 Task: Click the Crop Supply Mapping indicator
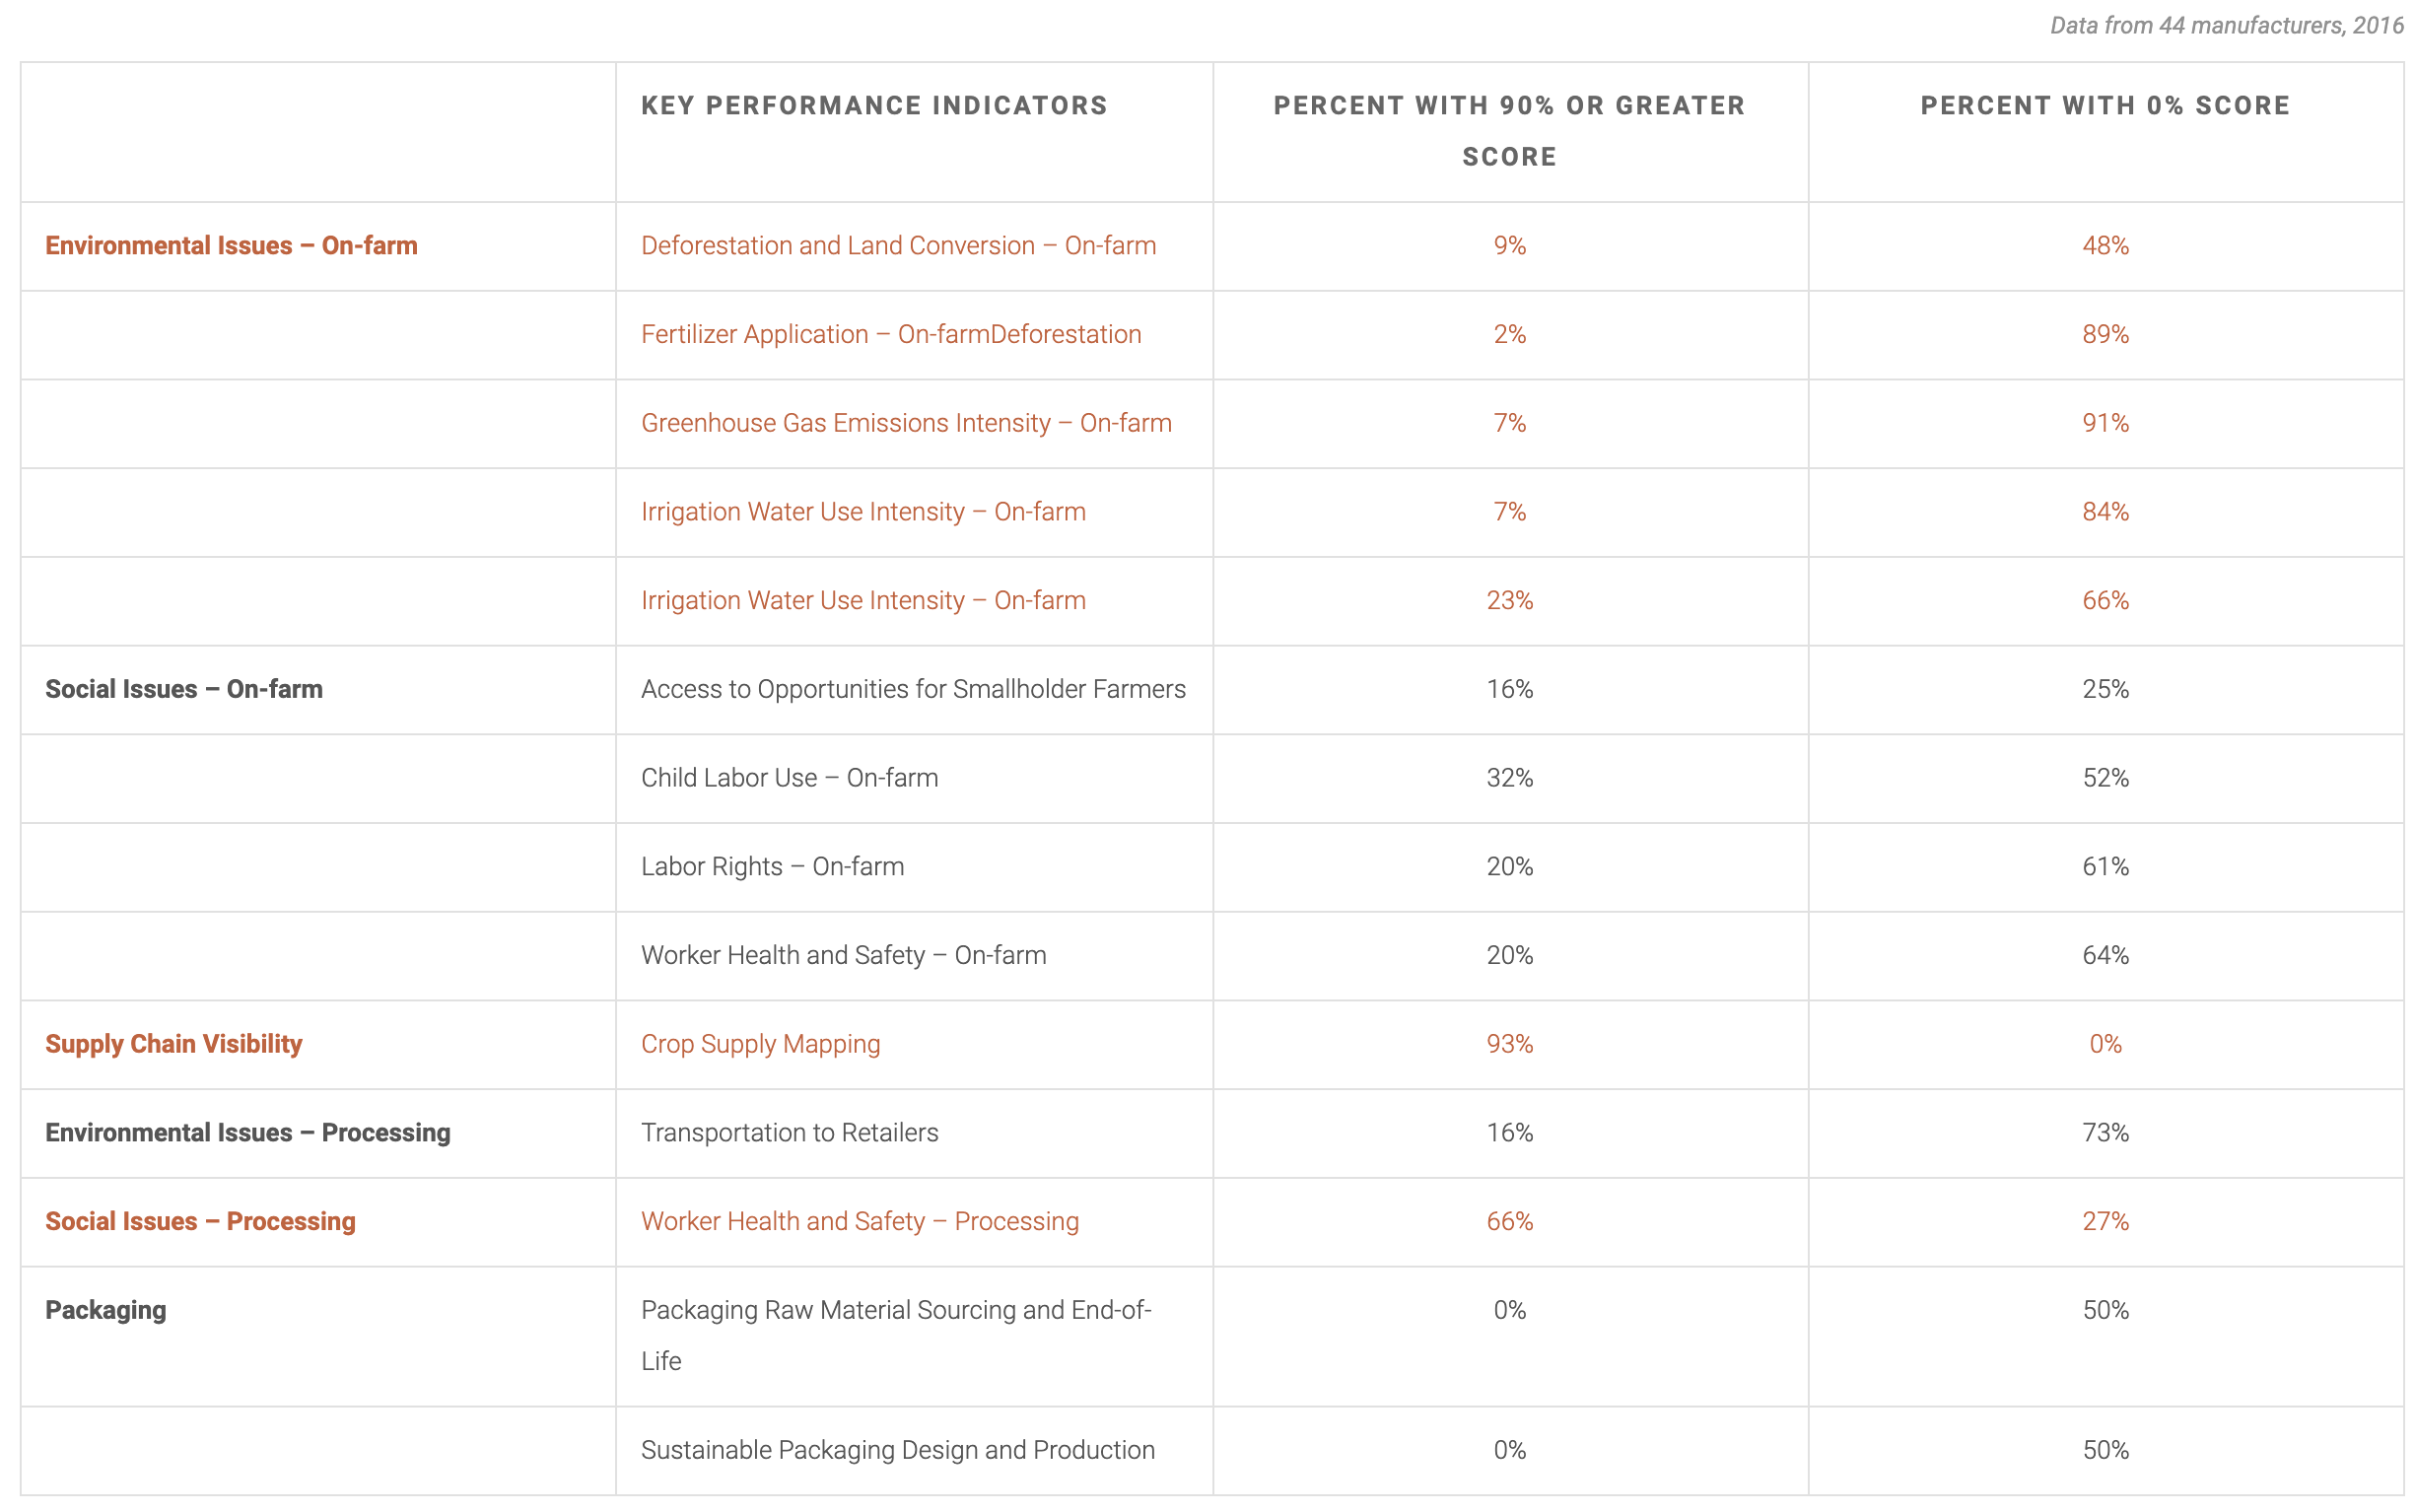pyautogui.click(x=760, y=1044)
